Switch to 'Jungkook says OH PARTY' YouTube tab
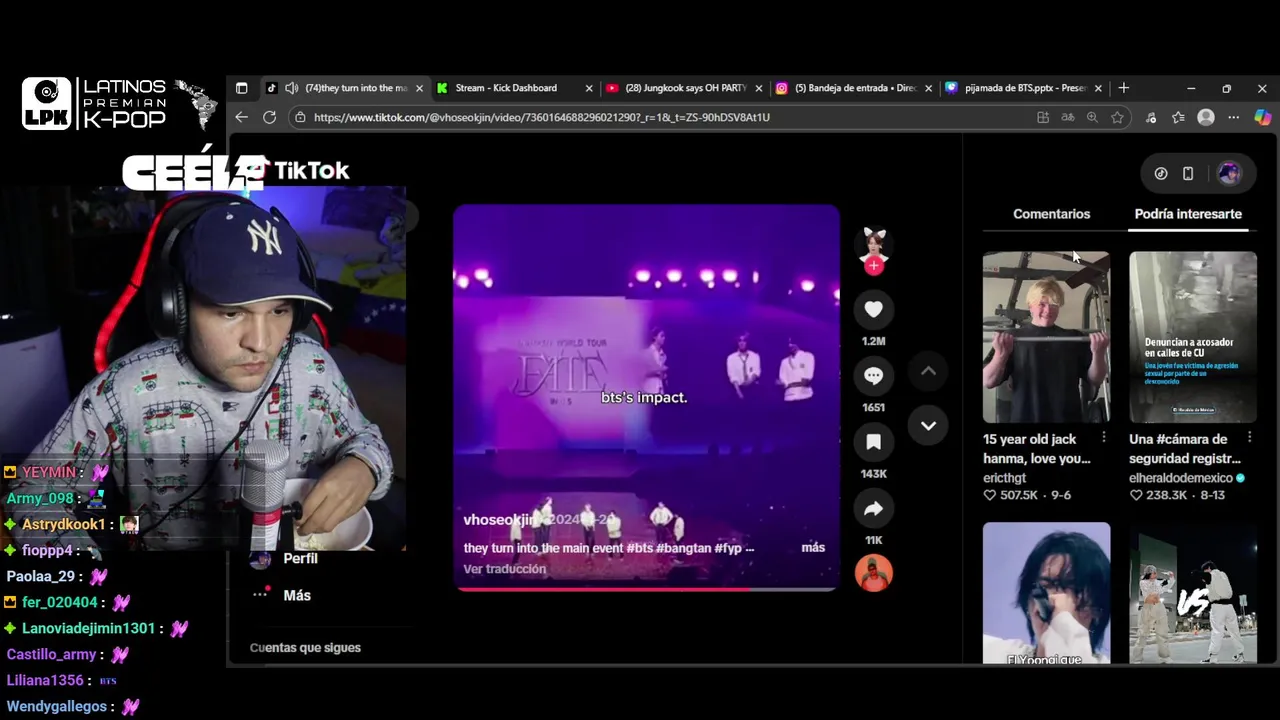The image size is (1280, 720). (686, 88)
